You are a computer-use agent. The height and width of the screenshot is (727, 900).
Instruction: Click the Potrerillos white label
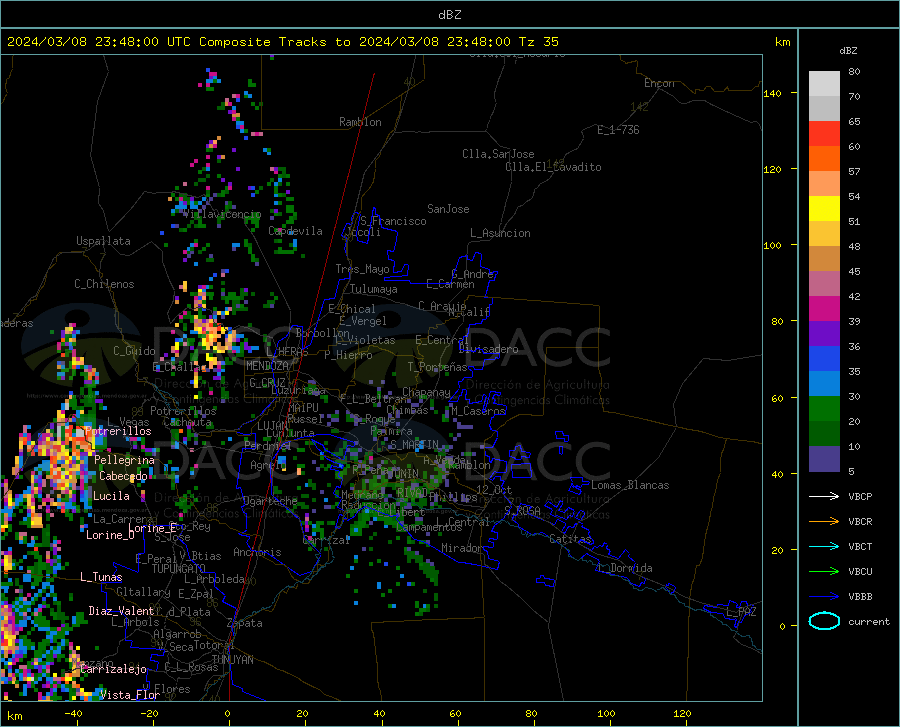tap(118, 431)
